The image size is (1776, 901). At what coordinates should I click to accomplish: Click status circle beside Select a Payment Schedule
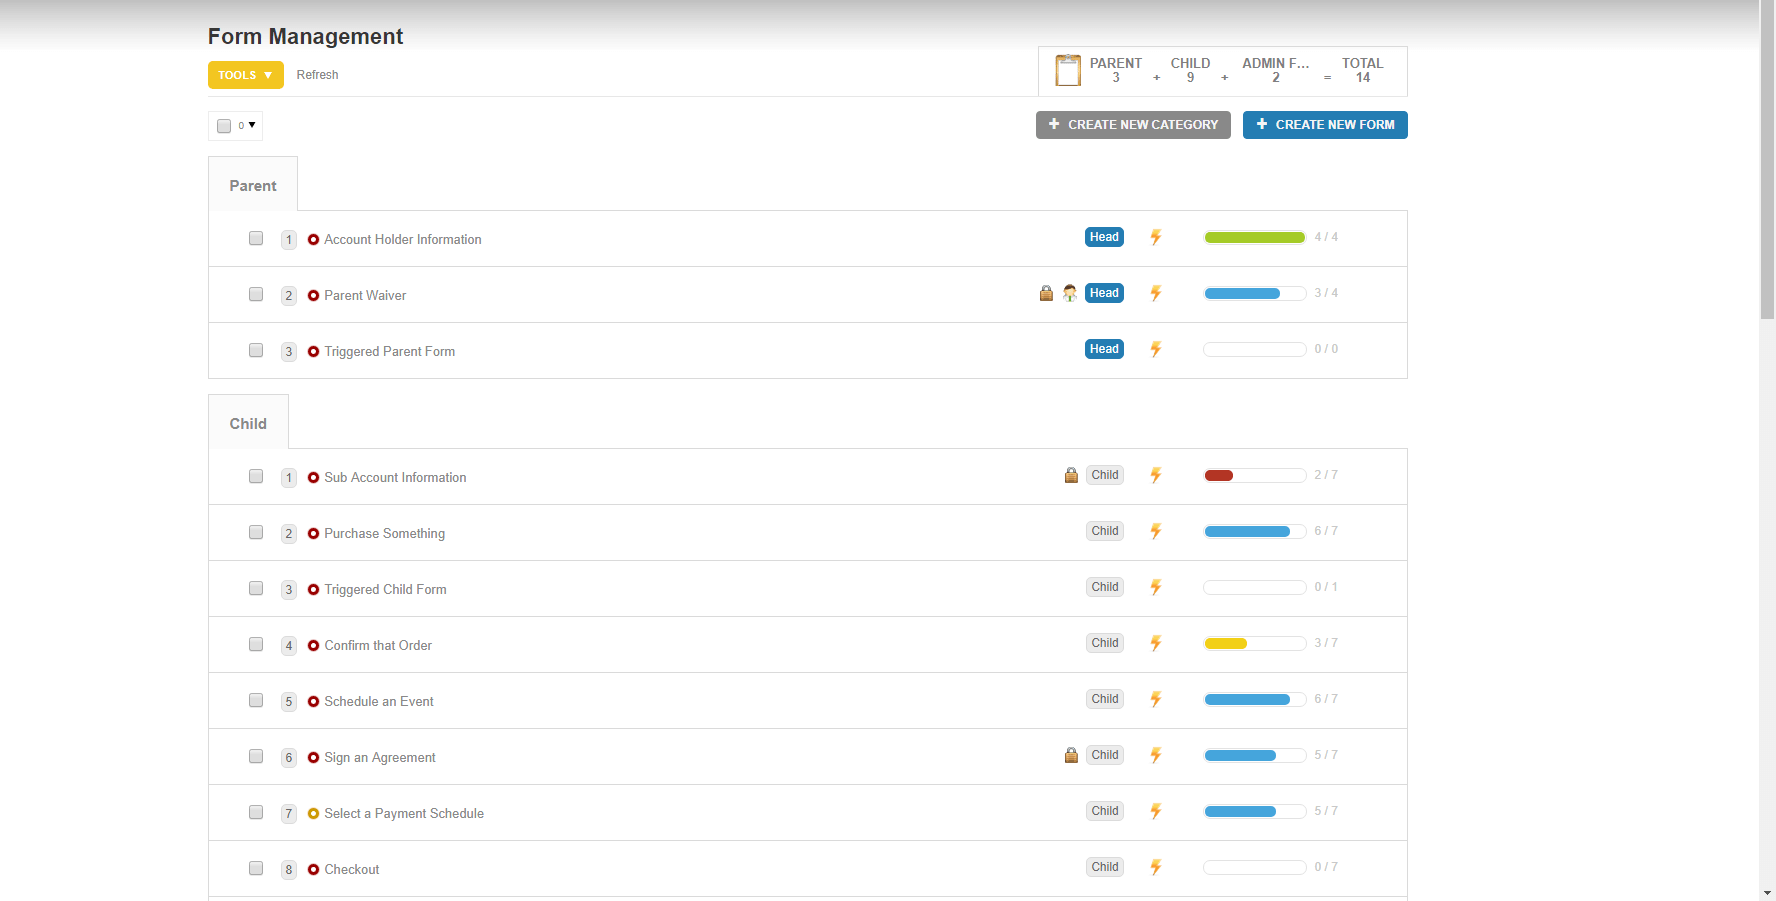(313, 814)
